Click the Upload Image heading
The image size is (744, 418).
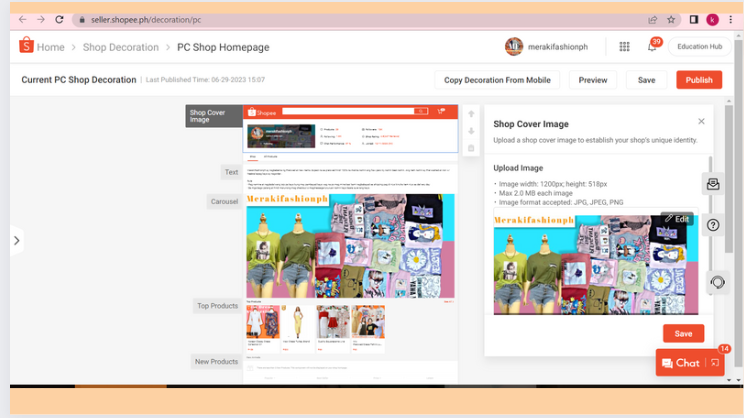coord(518,168)
